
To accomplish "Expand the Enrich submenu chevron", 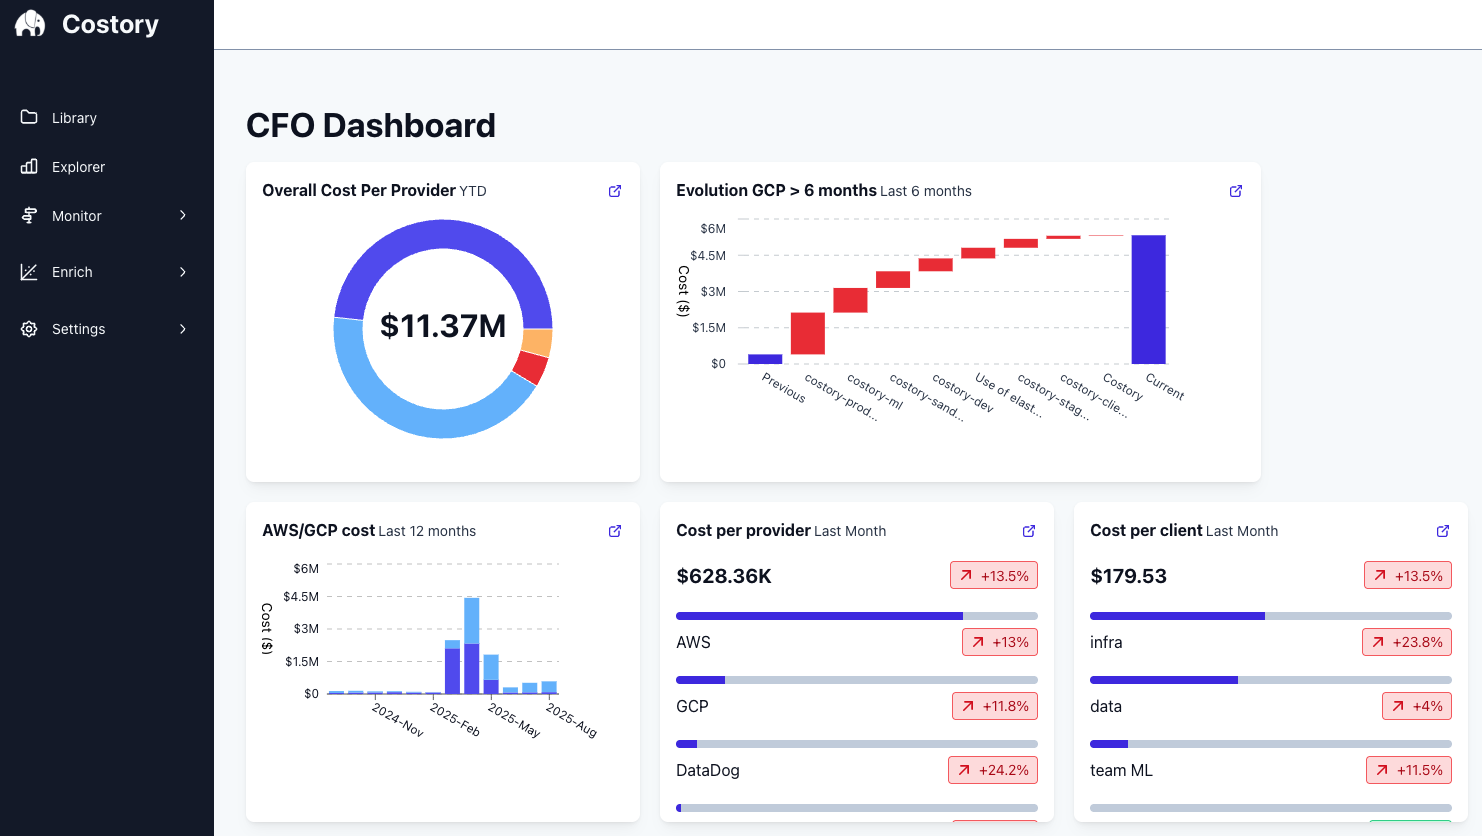I will (x=183, y=272).
